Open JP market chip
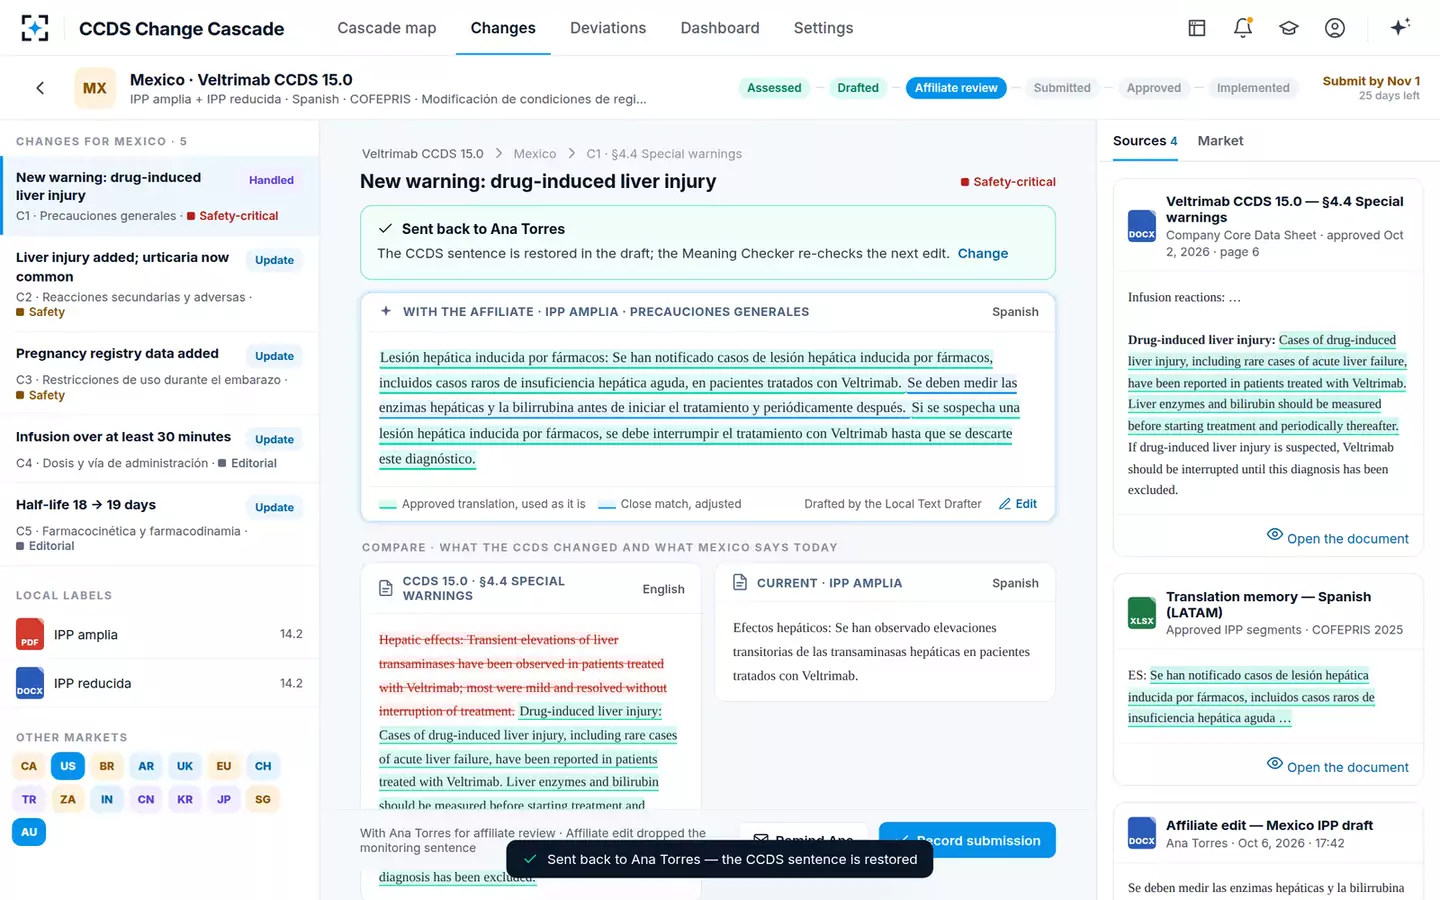 click(x=224, y=799)
